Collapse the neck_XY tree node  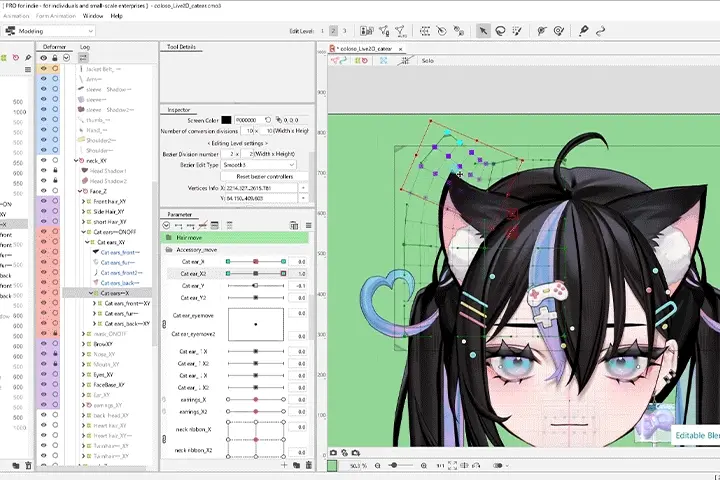(76, 160)
